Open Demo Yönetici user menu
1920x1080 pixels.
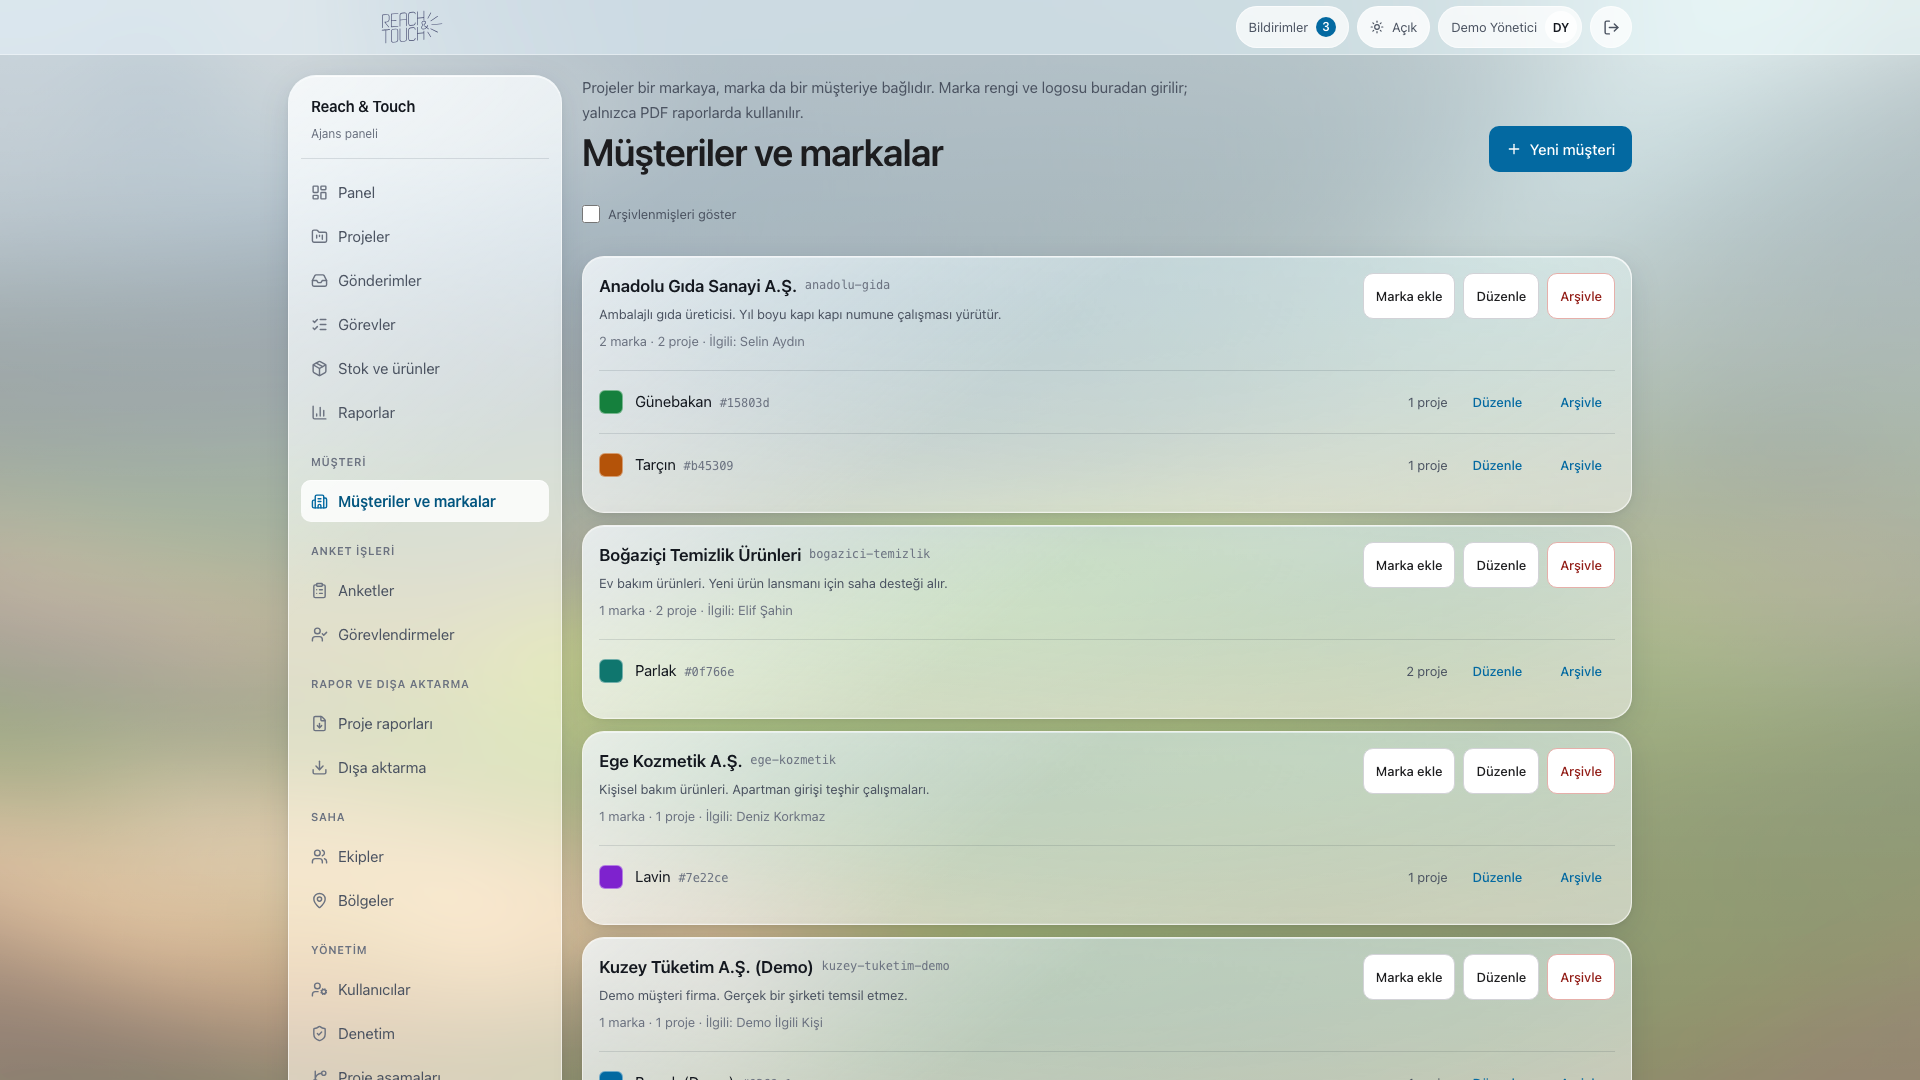pyautogui.click(x=1509, y=27)
